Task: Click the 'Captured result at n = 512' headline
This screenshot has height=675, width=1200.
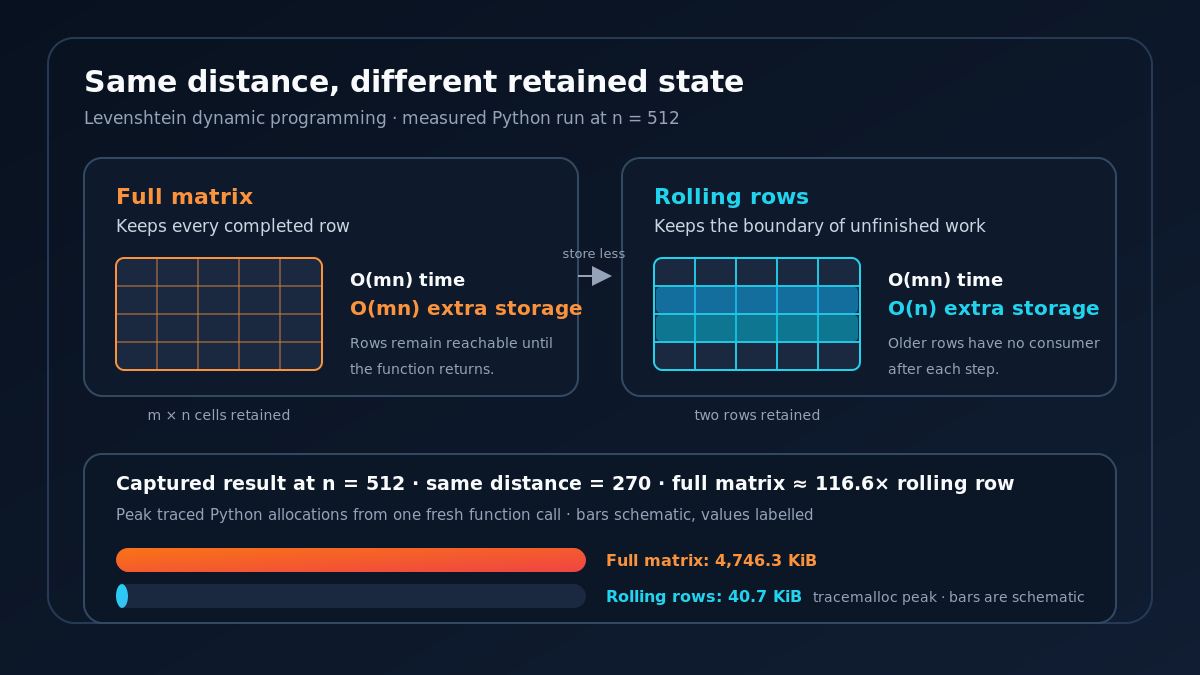Action: (x=565, y=484)
